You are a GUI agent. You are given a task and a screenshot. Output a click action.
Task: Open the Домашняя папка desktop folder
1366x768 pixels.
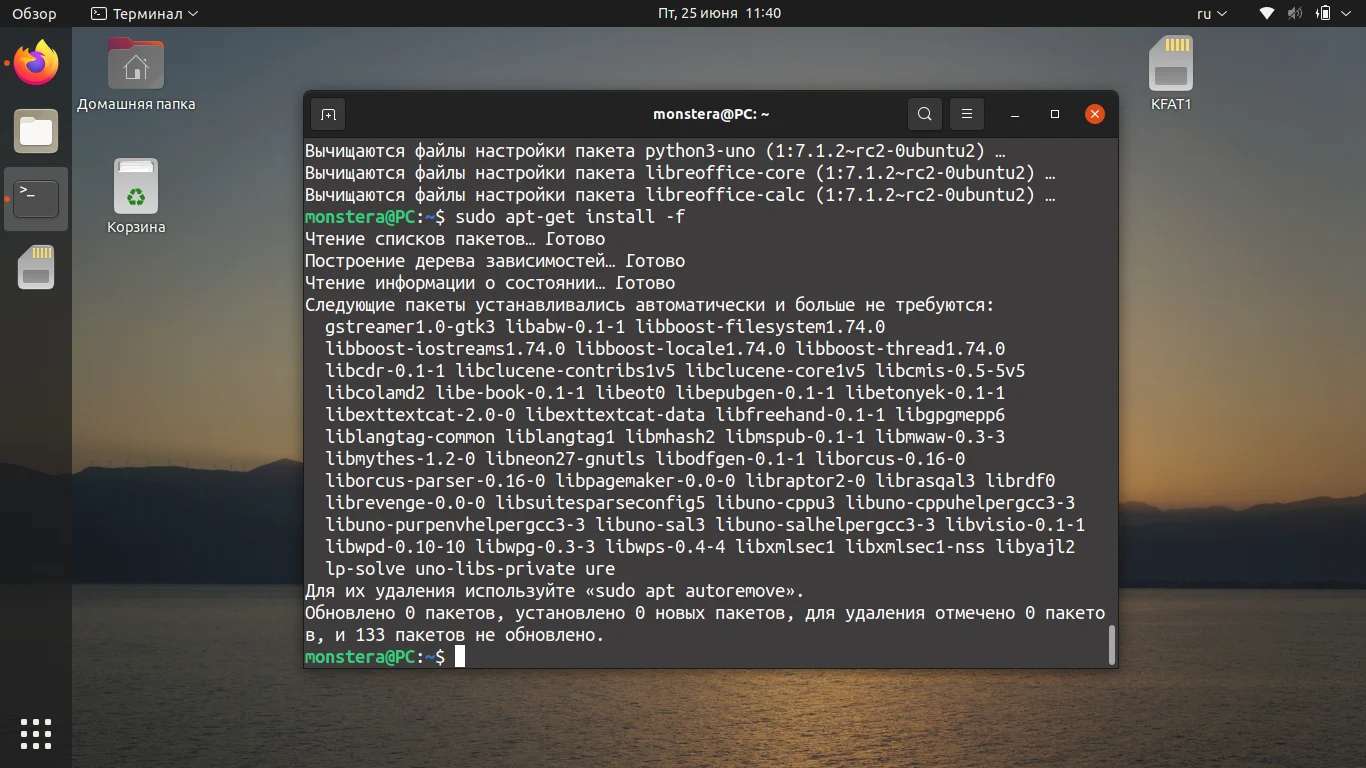coord(136,74)
